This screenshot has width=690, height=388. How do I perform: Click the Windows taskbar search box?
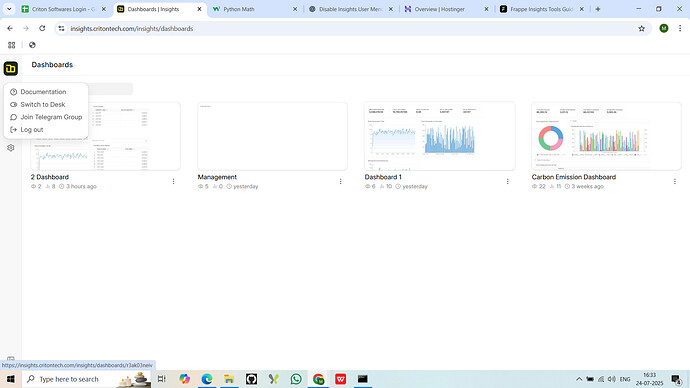86,379
